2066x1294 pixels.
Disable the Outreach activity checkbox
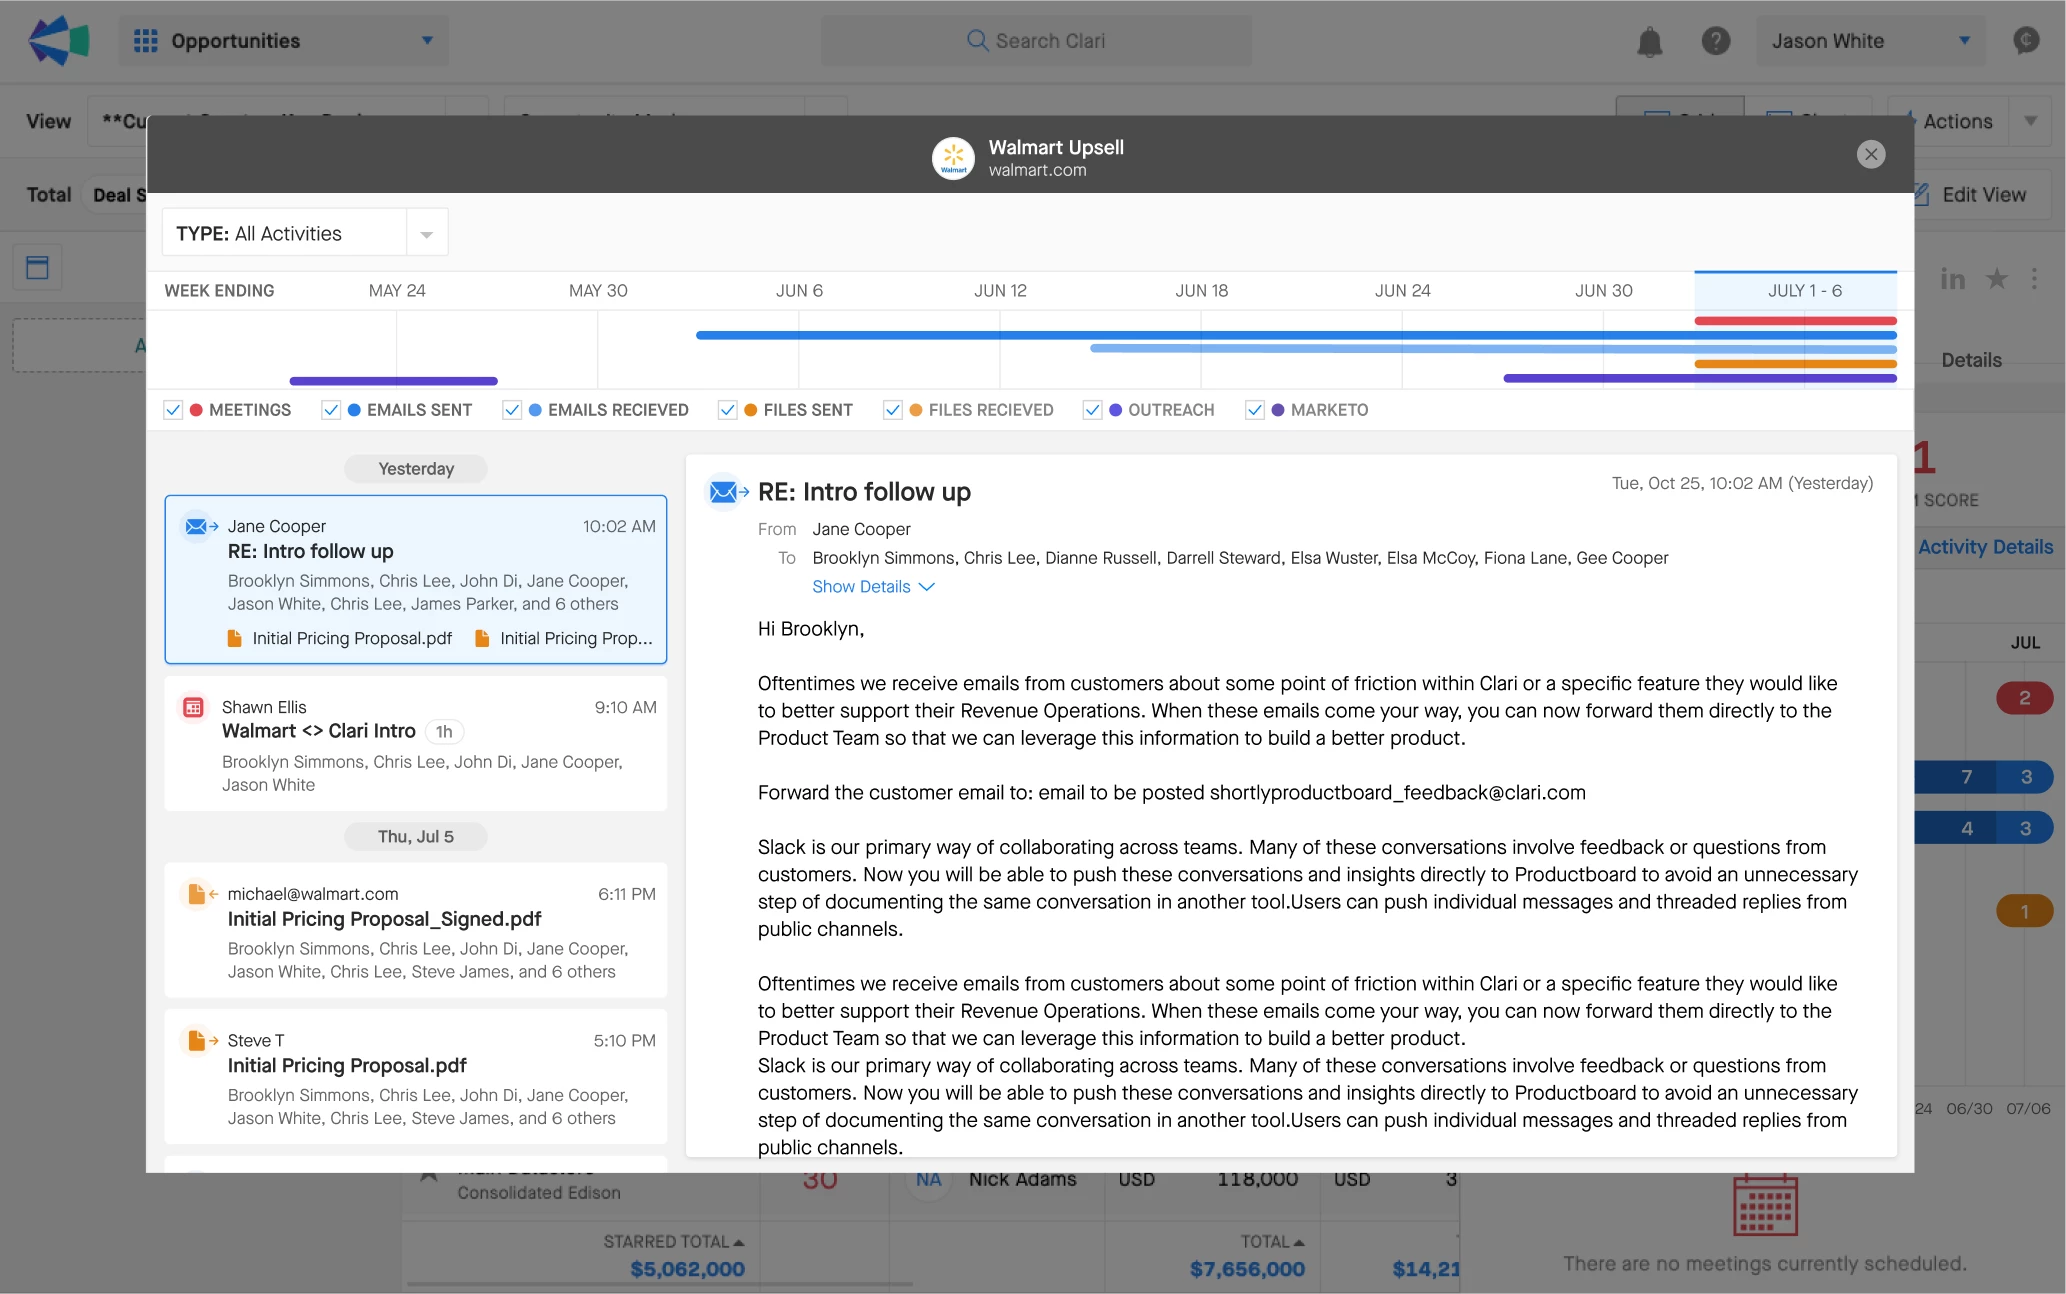tap(1092, 410)
